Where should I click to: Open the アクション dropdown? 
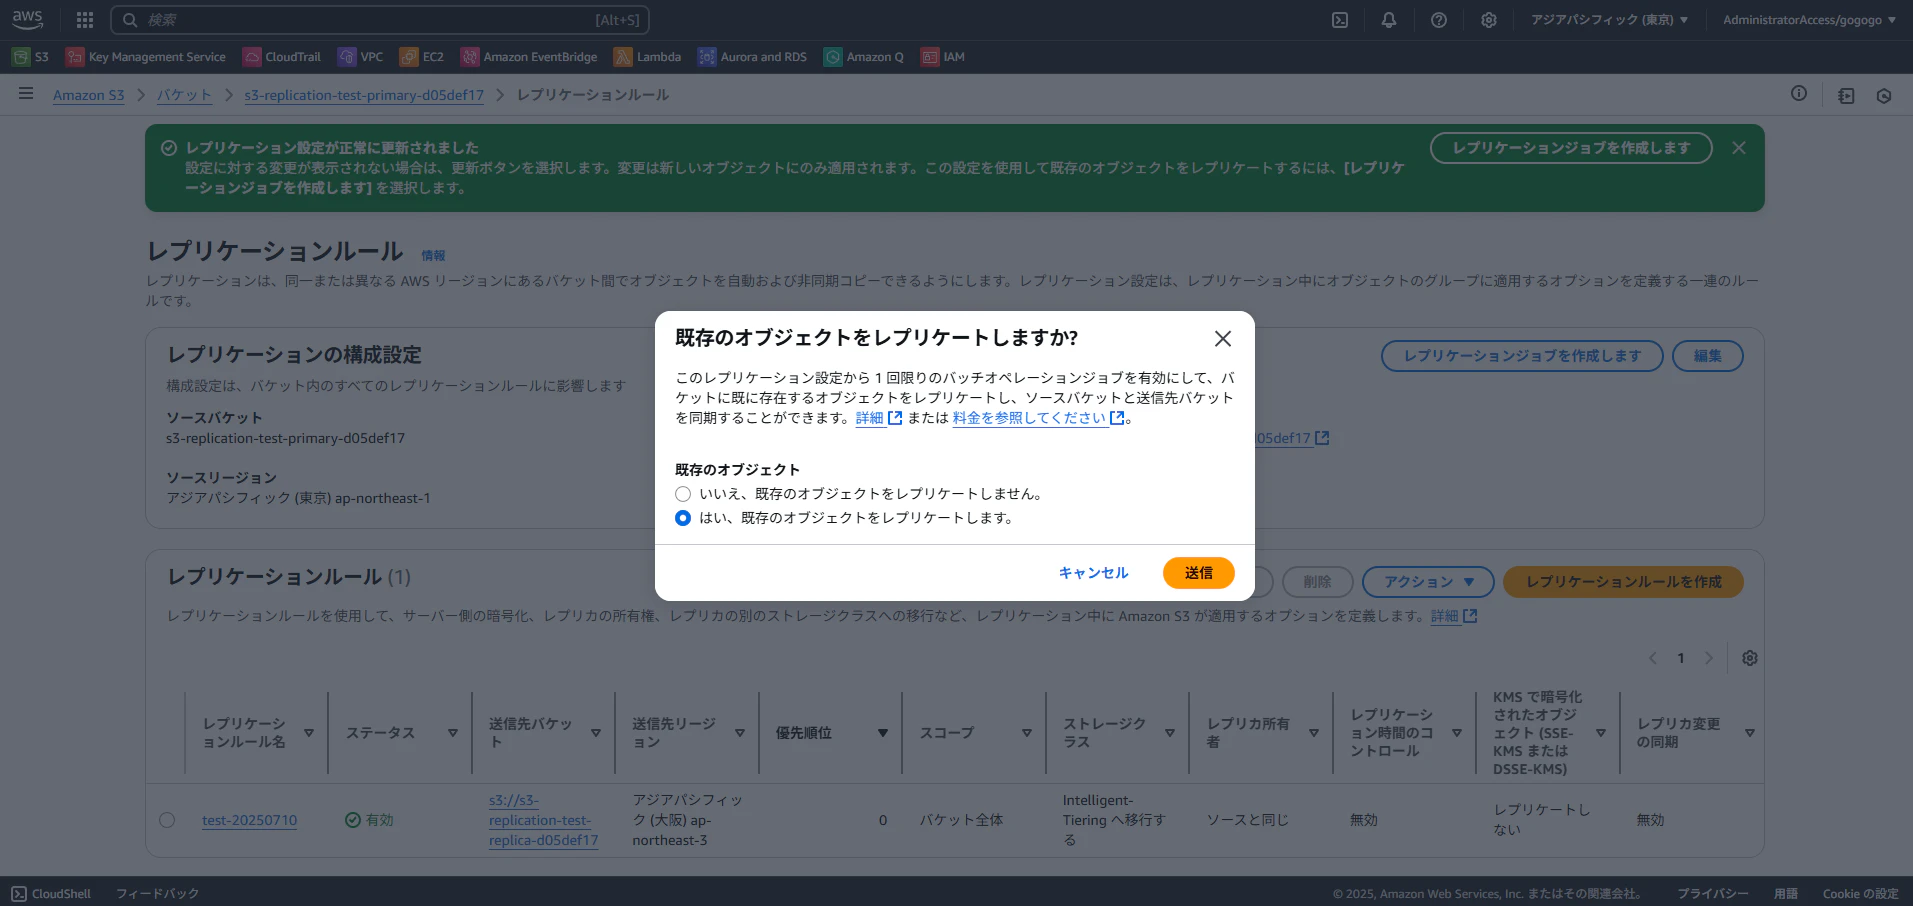click(x=1427, y=581)
